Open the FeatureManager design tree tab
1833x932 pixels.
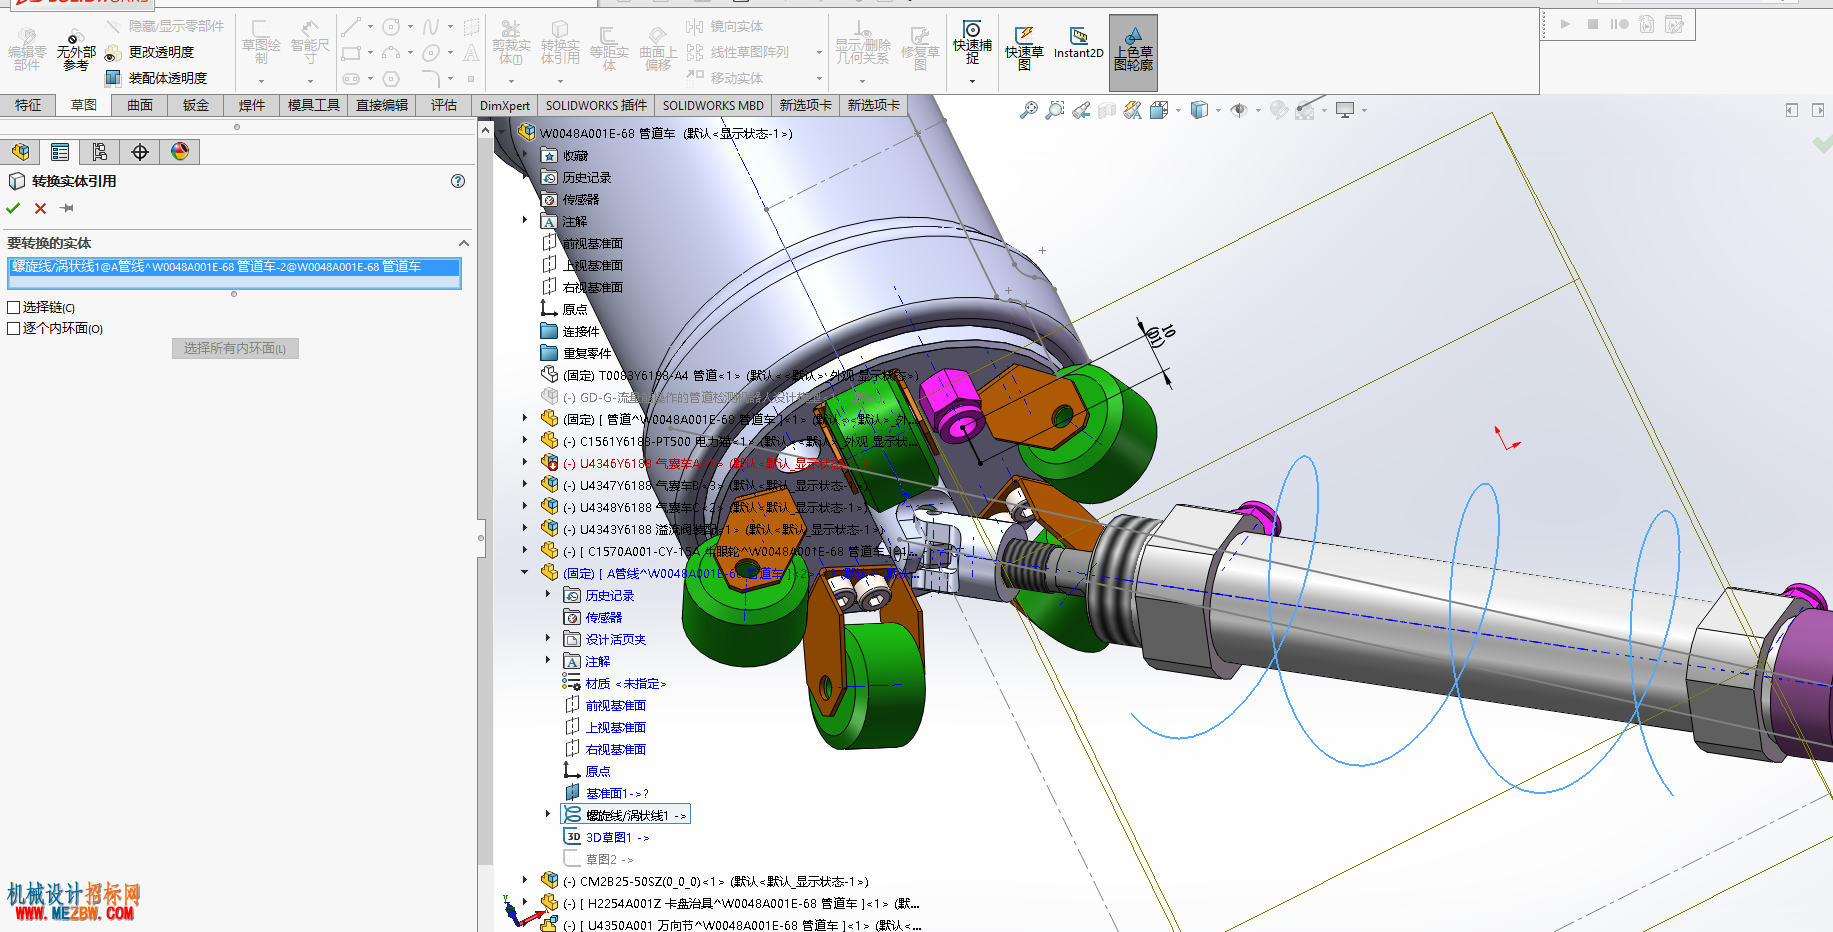click(20, 152)
